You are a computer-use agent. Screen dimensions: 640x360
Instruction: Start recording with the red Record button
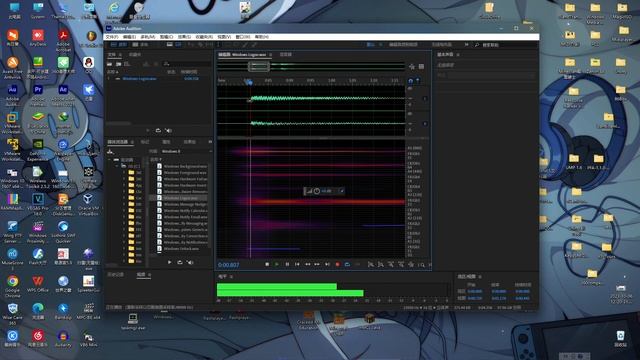coord(337,264)
